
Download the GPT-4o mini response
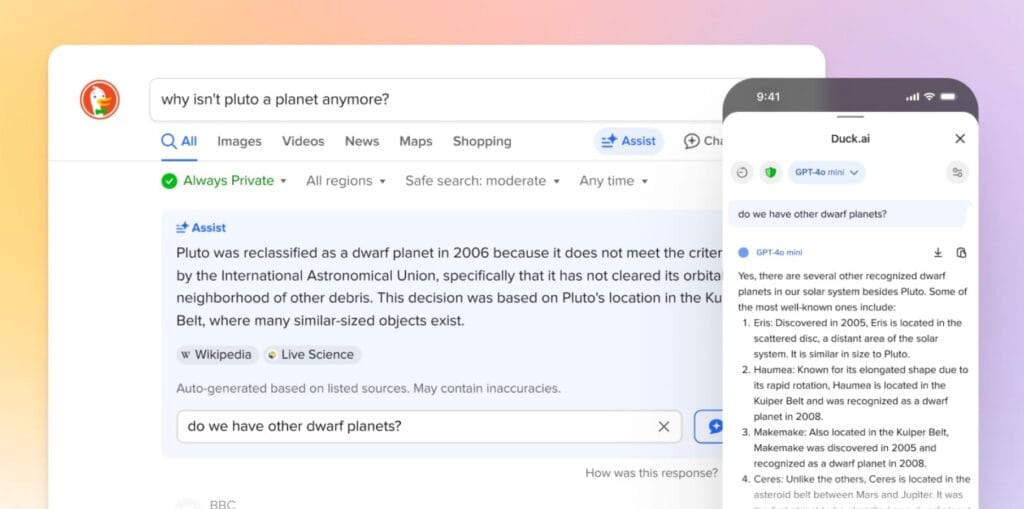(938, 253)
